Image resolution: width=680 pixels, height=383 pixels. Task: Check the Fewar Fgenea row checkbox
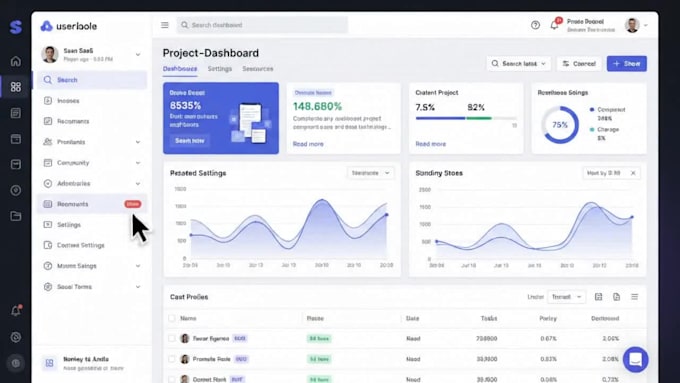[x=172, y=338]
